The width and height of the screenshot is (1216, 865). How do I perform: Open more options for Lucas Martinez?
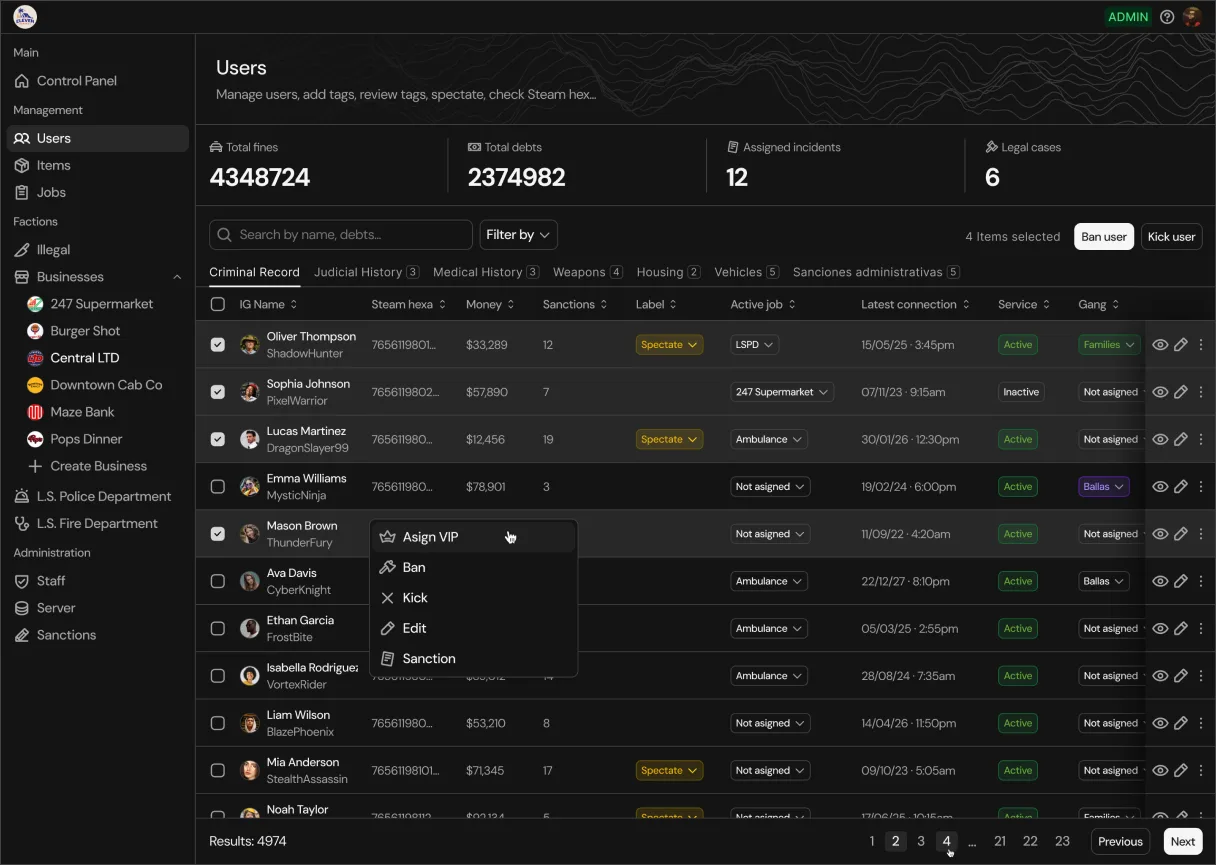click(x=1201, y=439)
